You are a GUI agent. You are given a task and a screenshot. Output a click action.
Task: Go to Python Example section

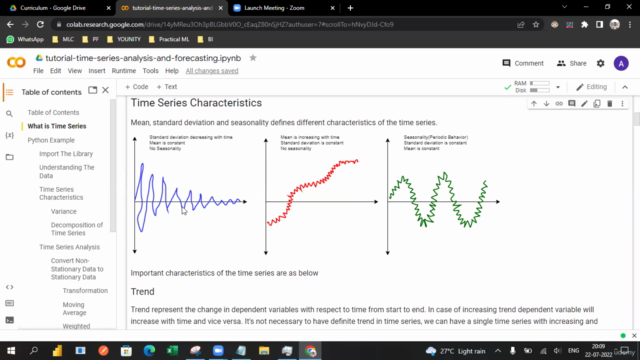coord(51,140)
